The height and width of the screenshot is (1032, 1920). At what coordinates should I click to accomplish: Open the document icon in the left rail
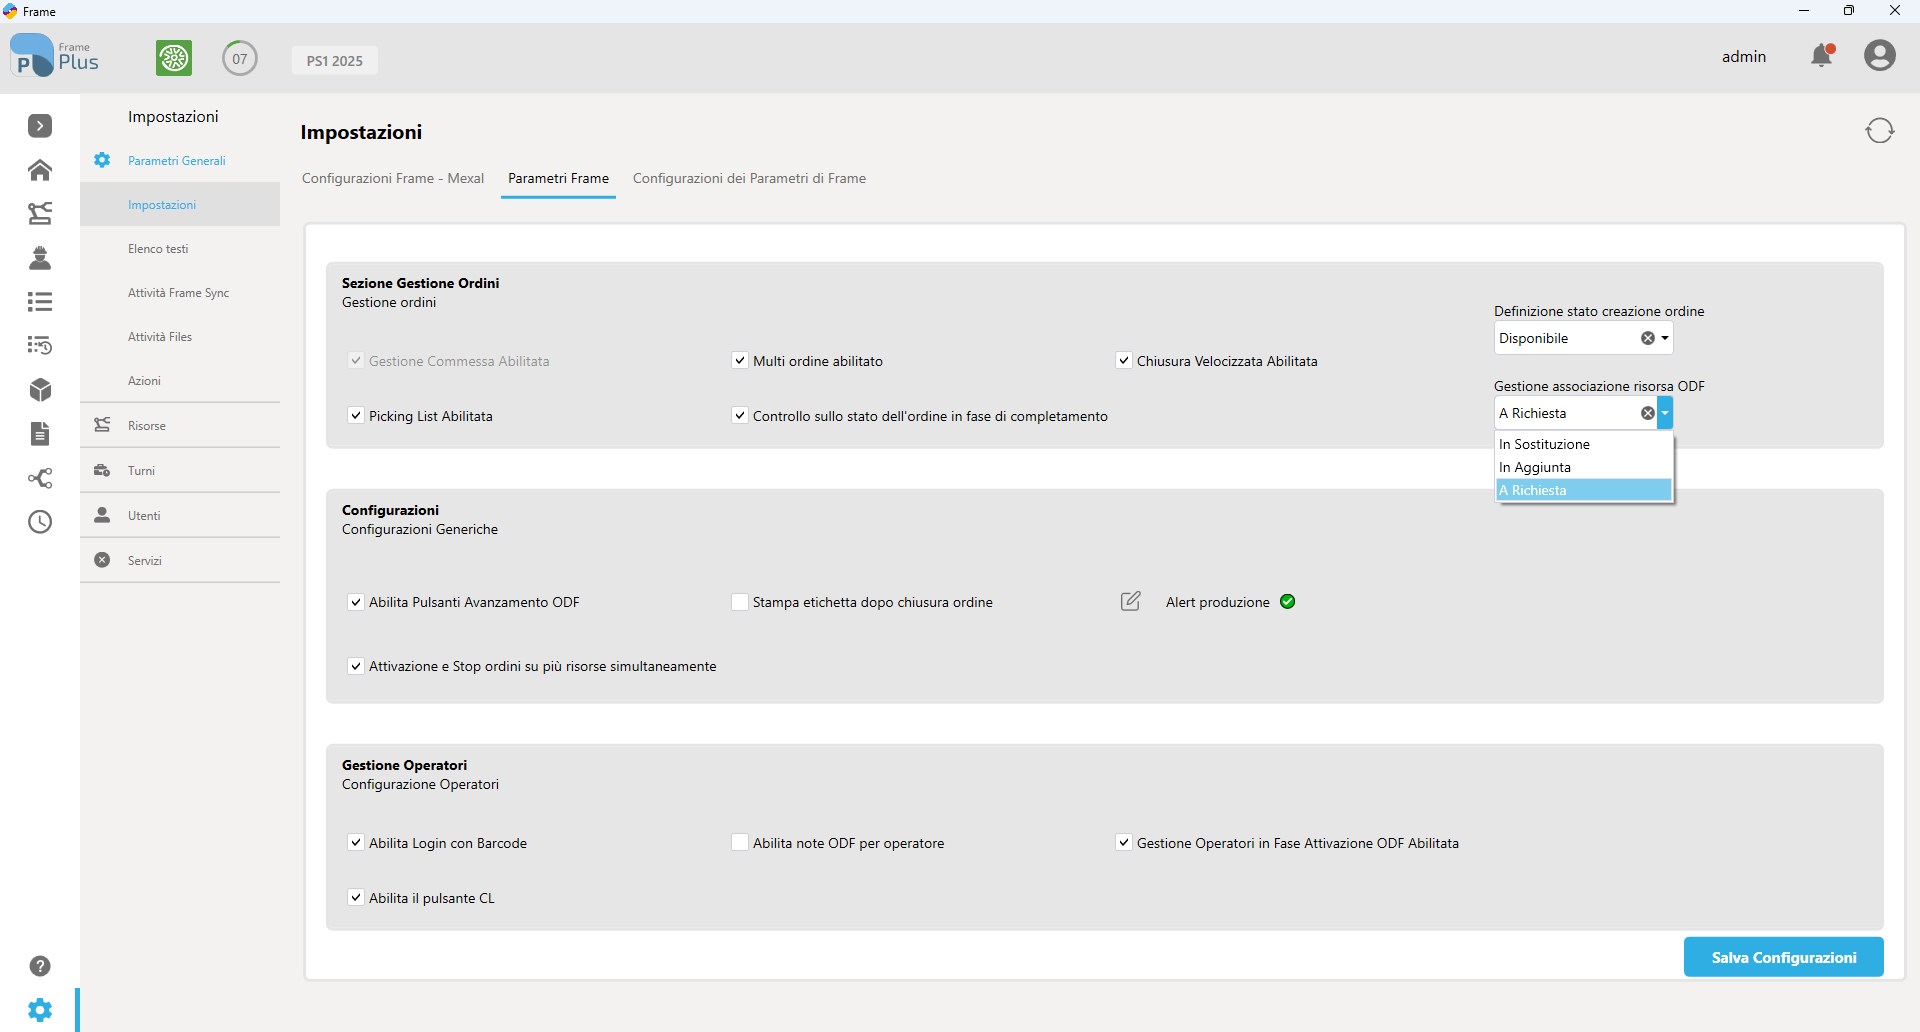pos(40,433)
